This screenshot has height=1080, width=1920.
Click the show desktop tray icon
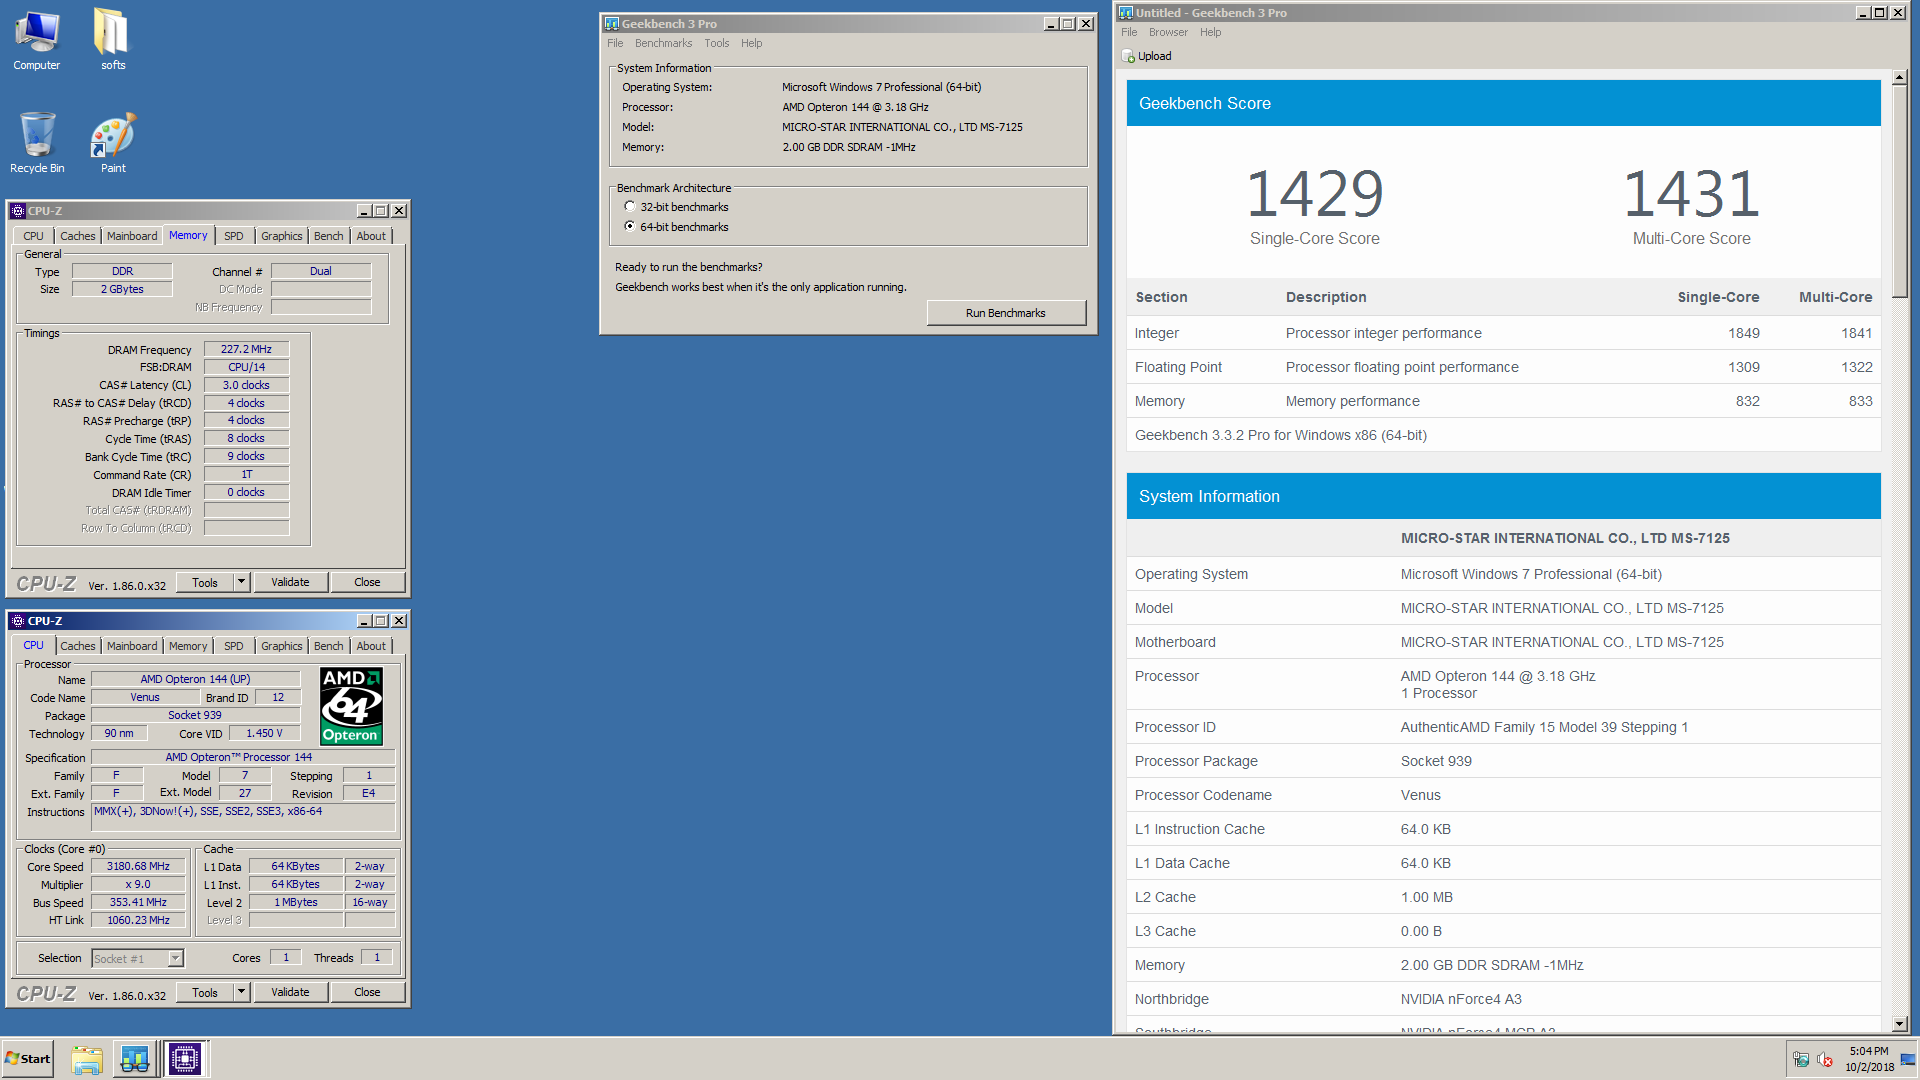click(x=1908, y=1060)
